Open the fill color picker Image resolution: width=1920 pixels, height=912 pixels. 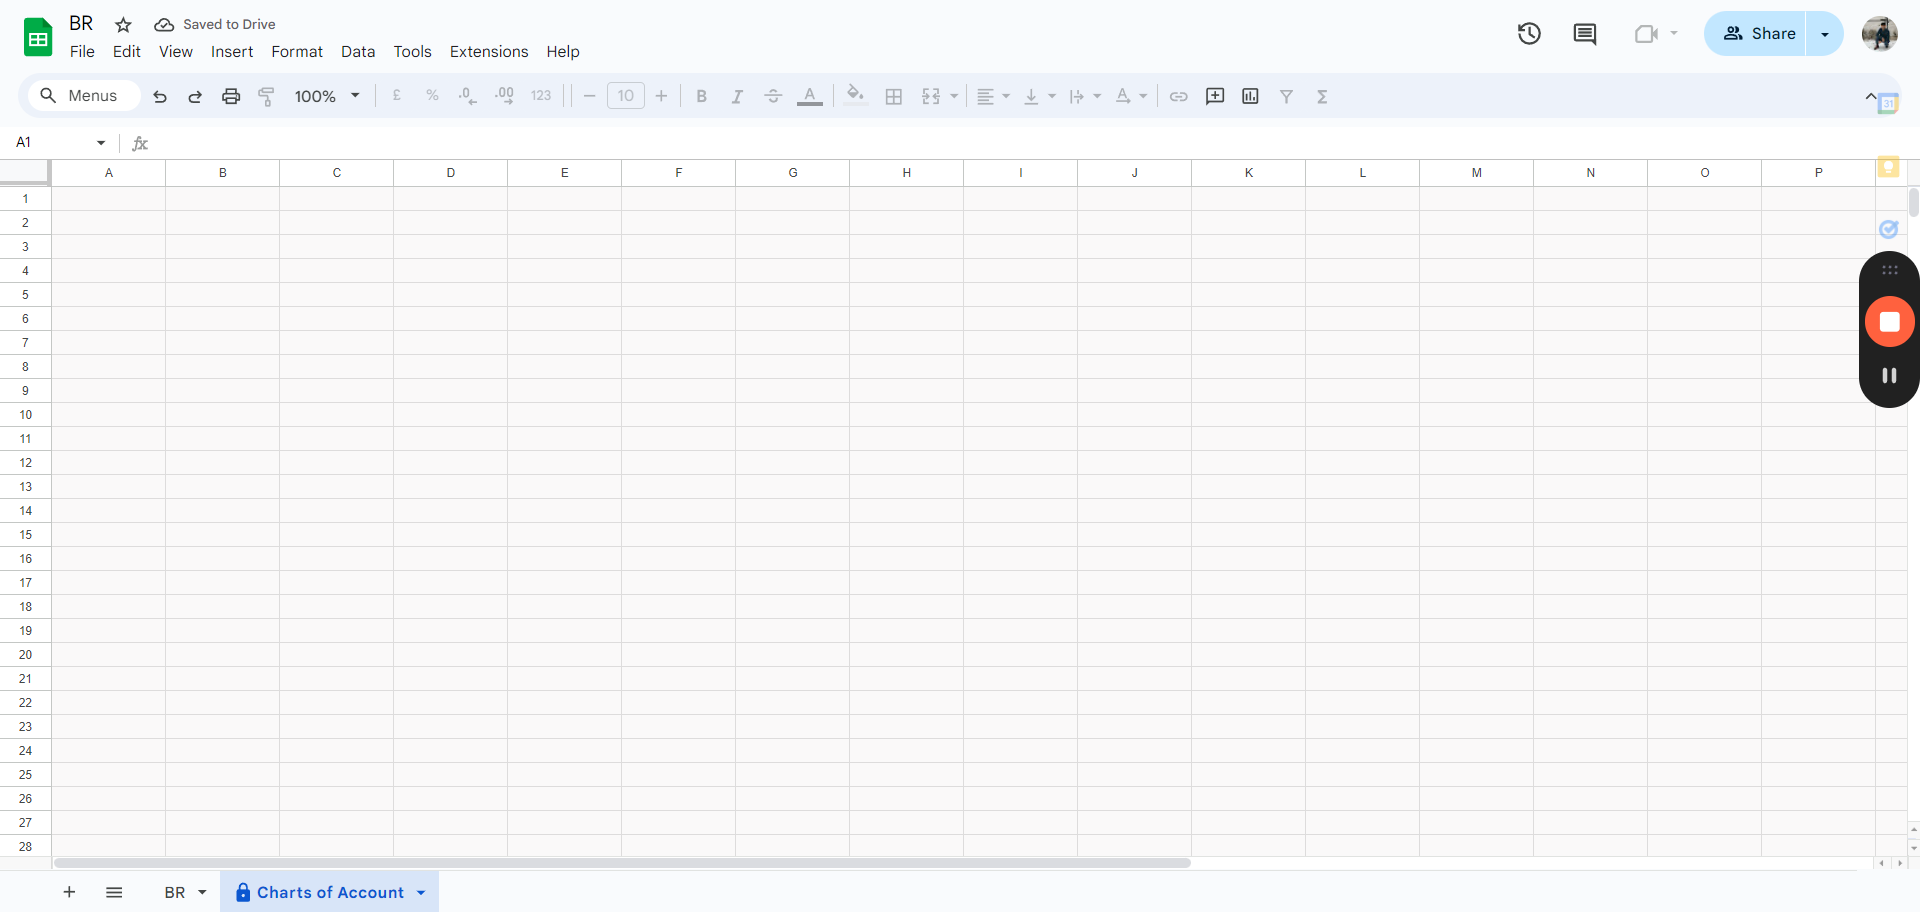click(855, 95)
